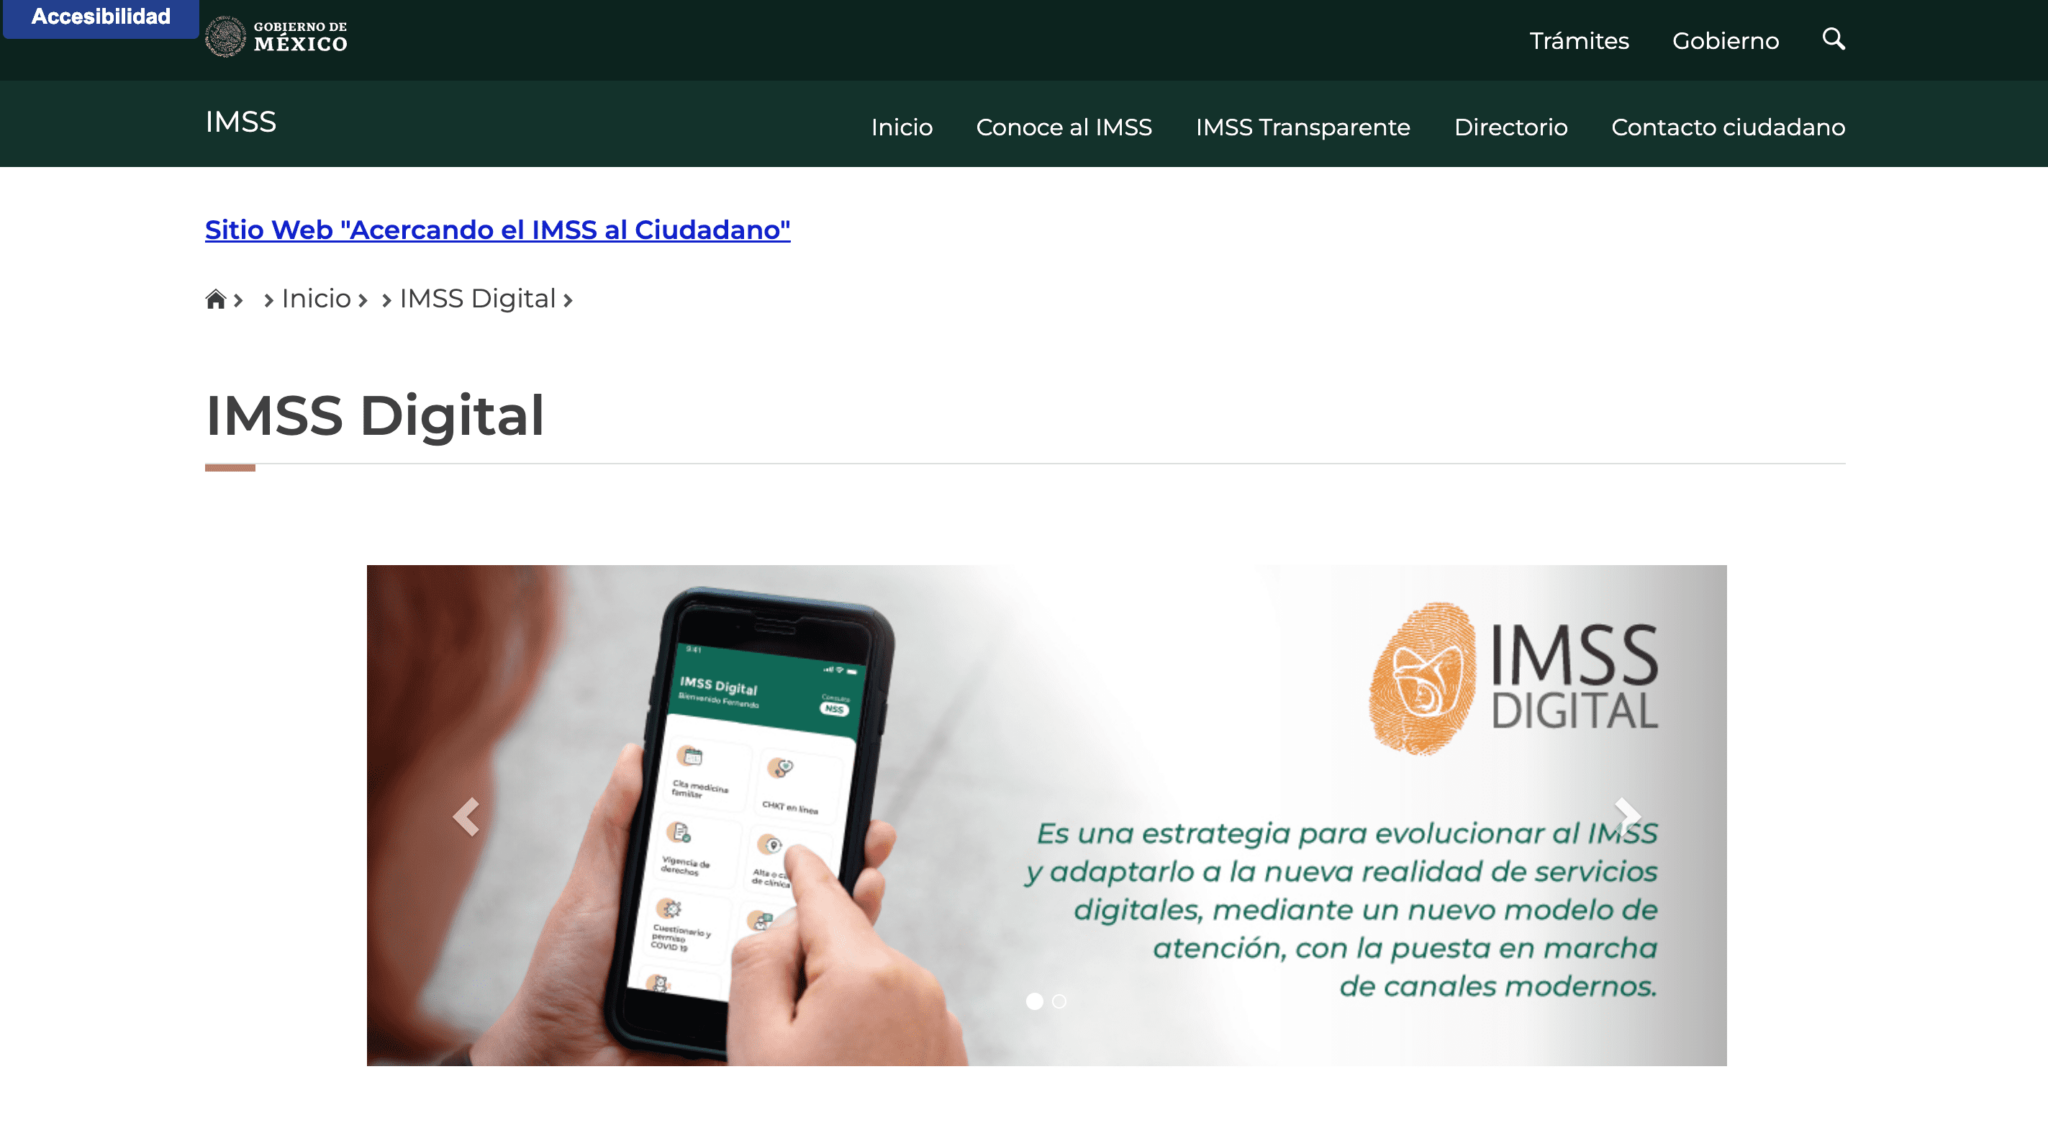Open the Accesibilidad button

[101, 17]
